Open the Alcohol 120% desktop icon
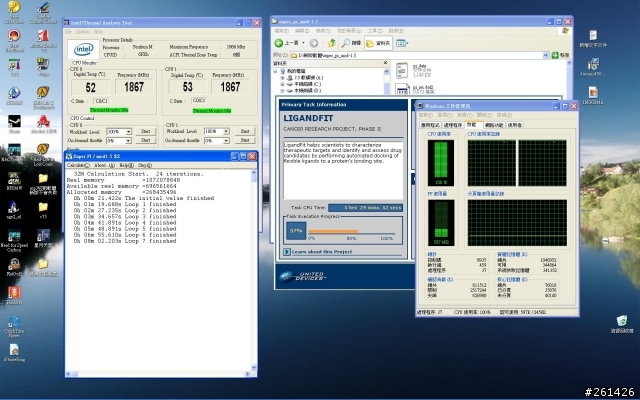This screenshot has height=400, width=640. 43,121
